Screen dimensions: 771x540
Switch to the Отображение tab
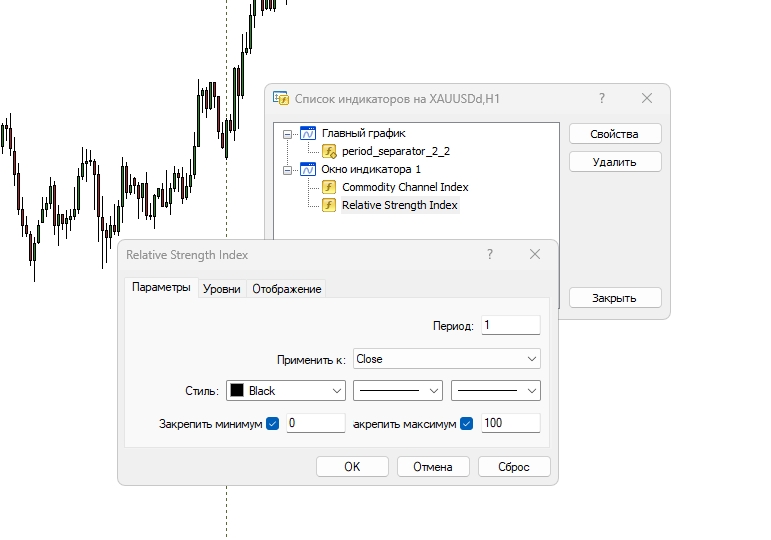coord(287,289)
